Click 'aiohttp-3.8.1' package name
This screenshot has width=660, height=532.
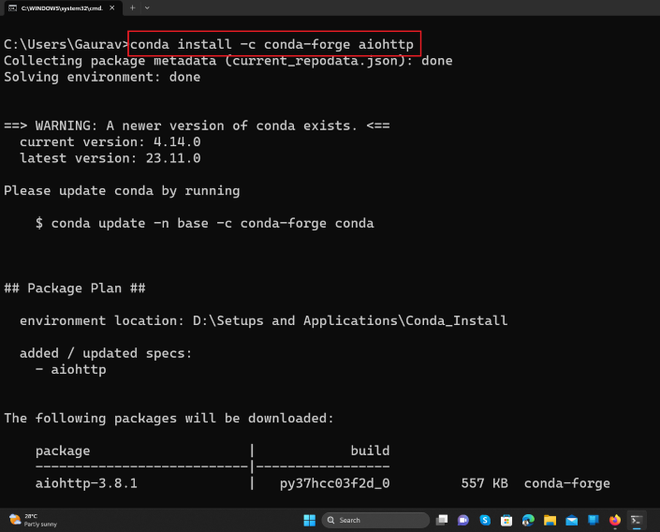click(x=86, y=483)
